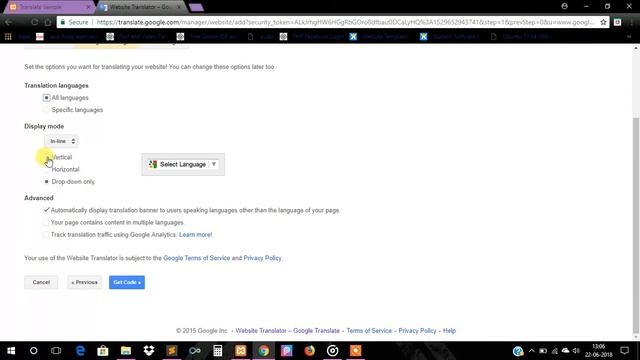Image resolution: width=640 pixels, height=360 pixels.
Task: Switch to the Website Translator tab
Action: coord(141,7)
